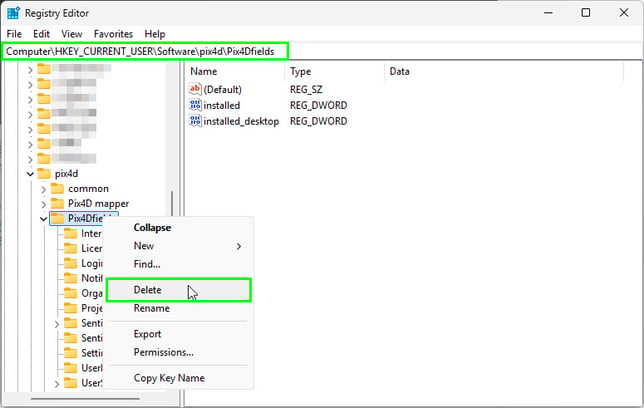Select the (Default) registry value
The height and width of the screenshot is (408, 644).
223,90
